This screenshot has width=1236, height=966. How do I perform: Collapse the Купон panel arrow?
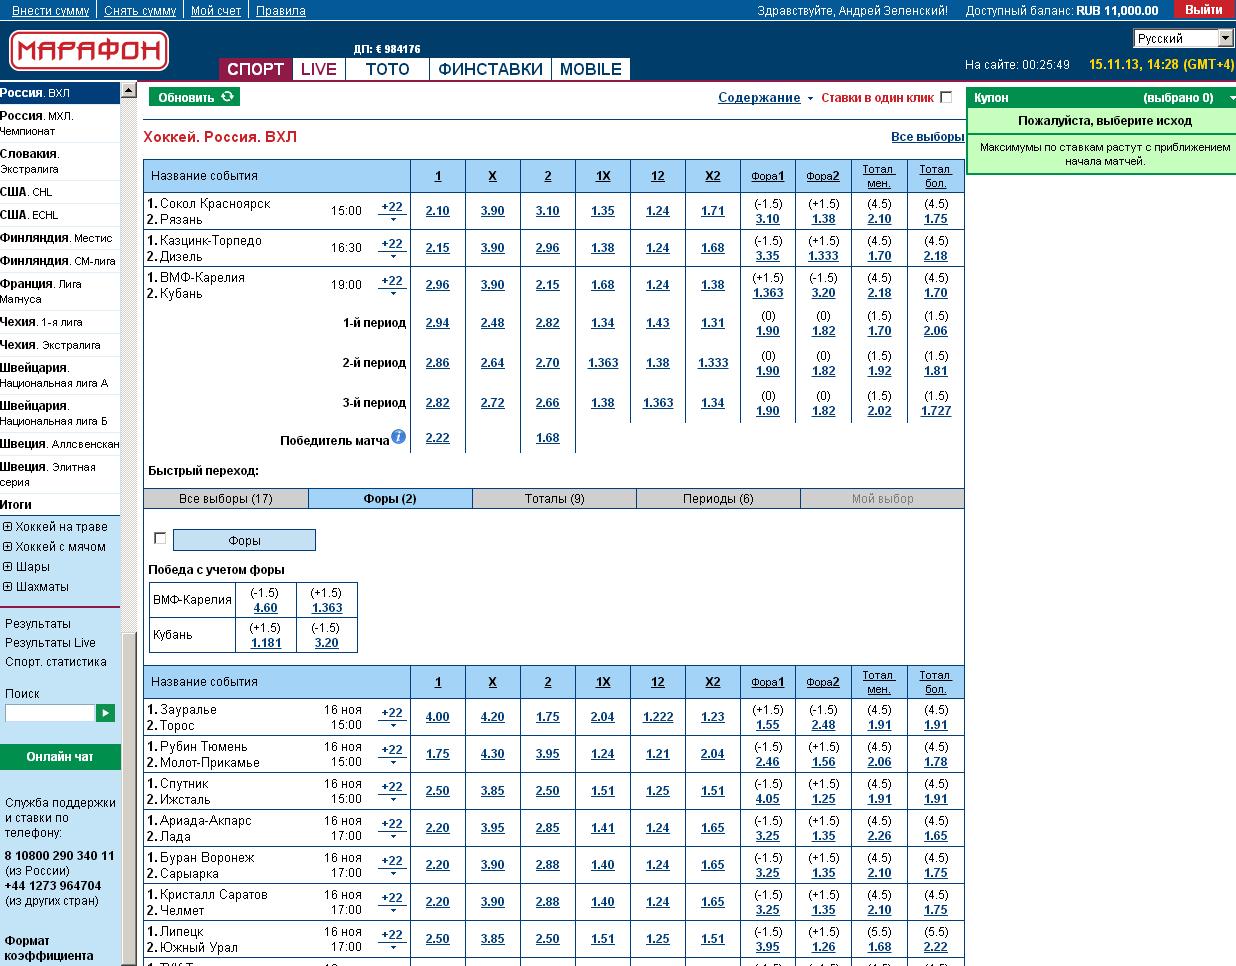click(x=1231, y=98)
